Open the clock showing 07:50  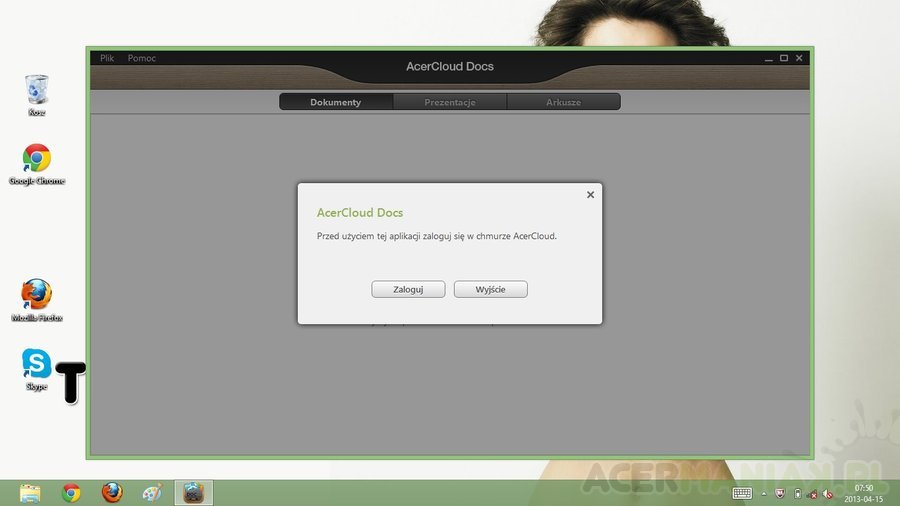click(863, 493)
